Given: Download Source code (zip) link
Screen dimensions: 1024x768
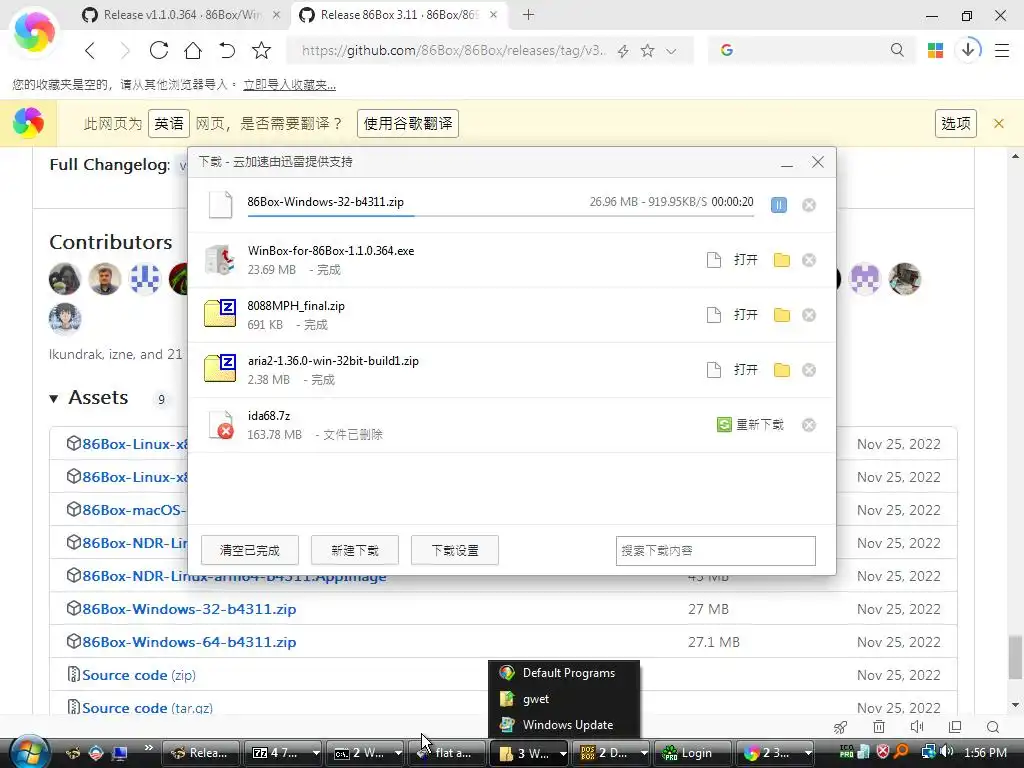Looking at the screenshot, I should 138,675.
